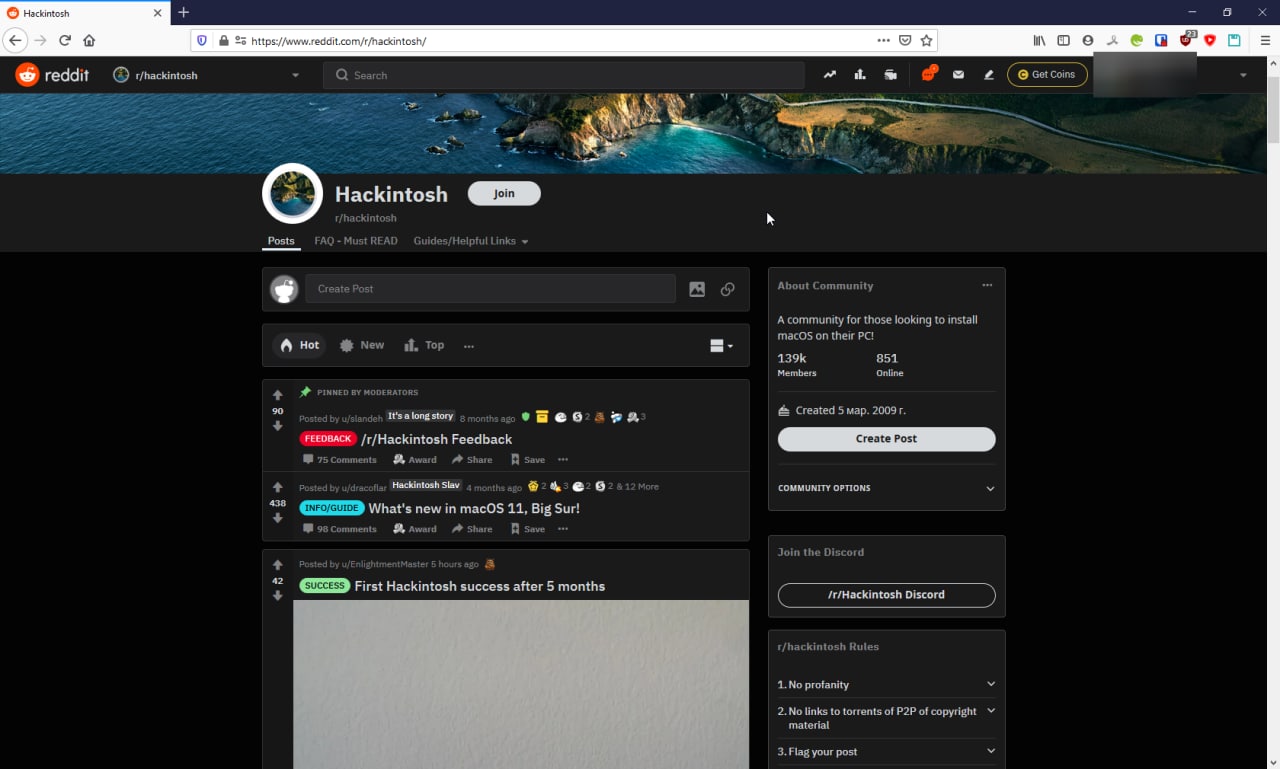Viewport: 1280px width, 769px height.
Task: Click Create Post in About Community
Action: 886,438
